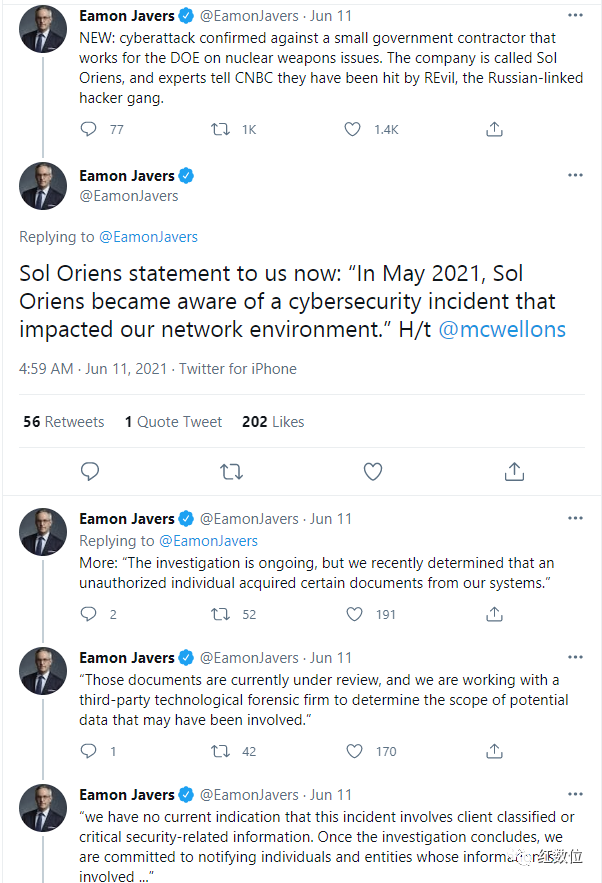Screen dimensions: 602x883
Task: Open the 1 Quote Tweet list
Action: [173, 422]
